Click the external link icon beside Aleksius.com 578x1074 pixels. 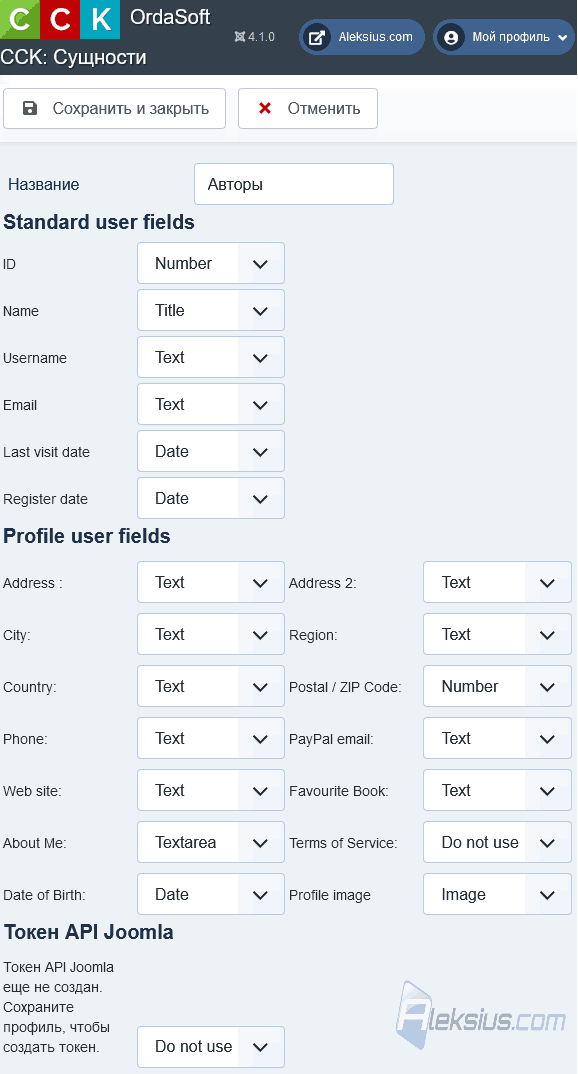tap(316, 37)
